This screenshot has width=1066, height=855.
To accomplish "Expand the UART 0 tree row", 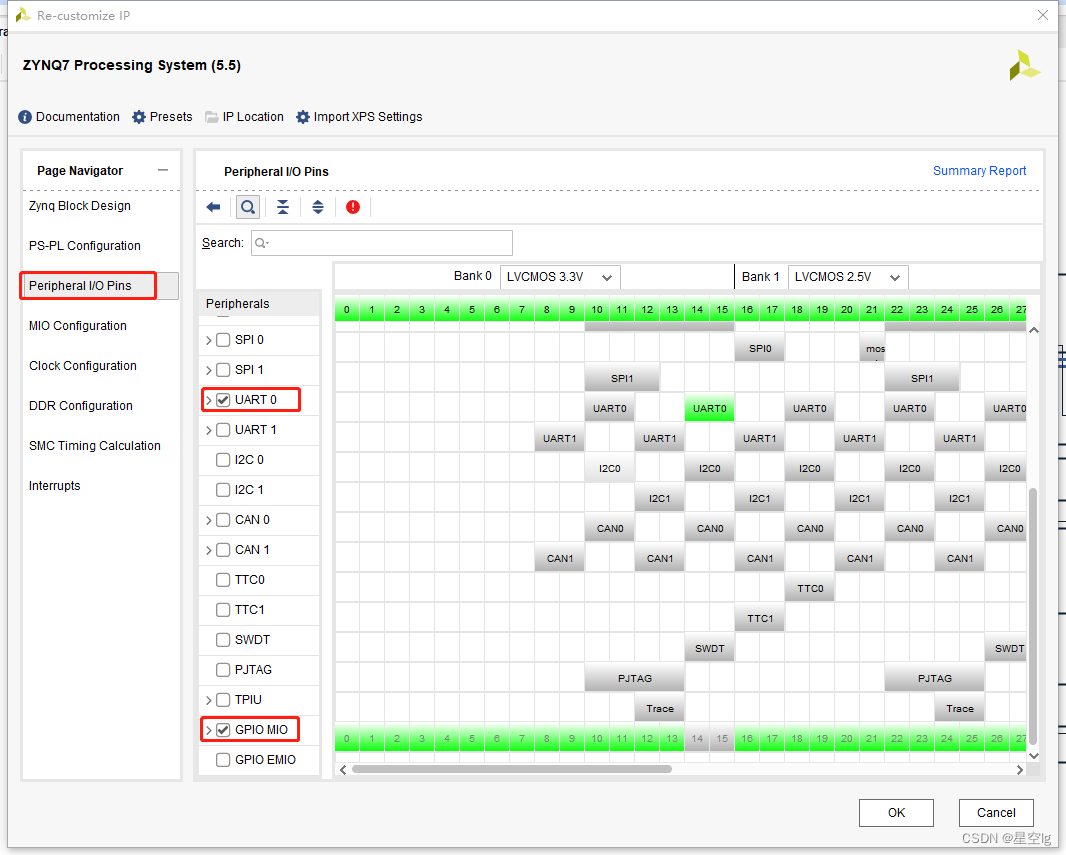I will tap(209, 400).
